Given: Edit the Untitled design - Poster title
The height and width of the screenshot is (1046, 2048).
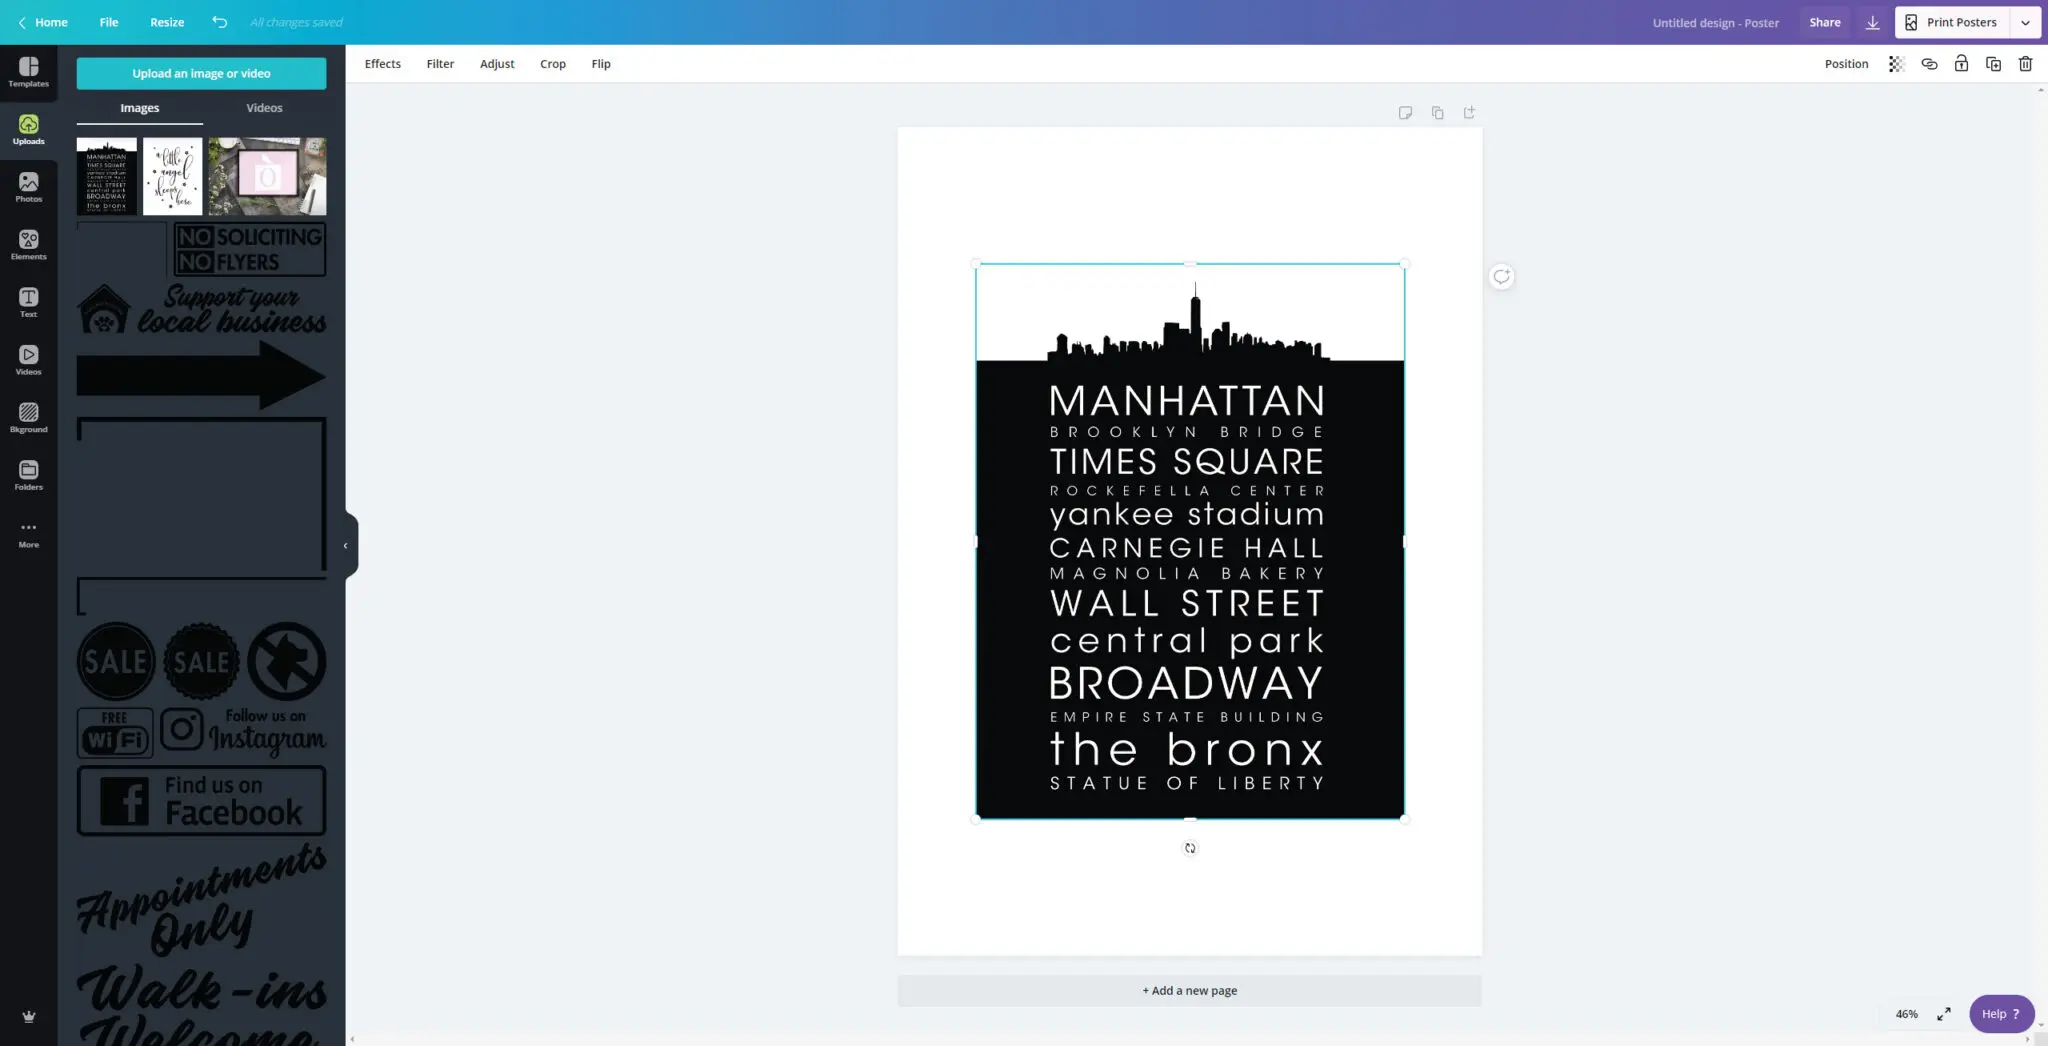Looking at the screenshot, I should click(1715, 23).
